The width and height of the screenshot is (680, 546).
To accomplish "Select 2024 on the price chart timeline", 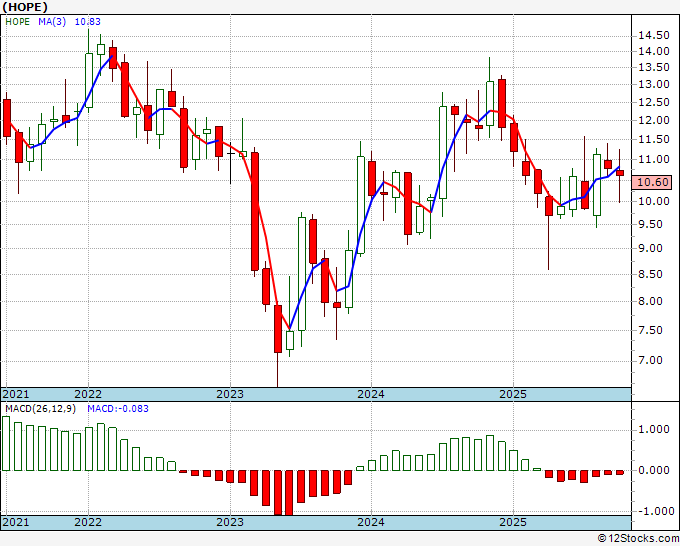I will (371, 394).
